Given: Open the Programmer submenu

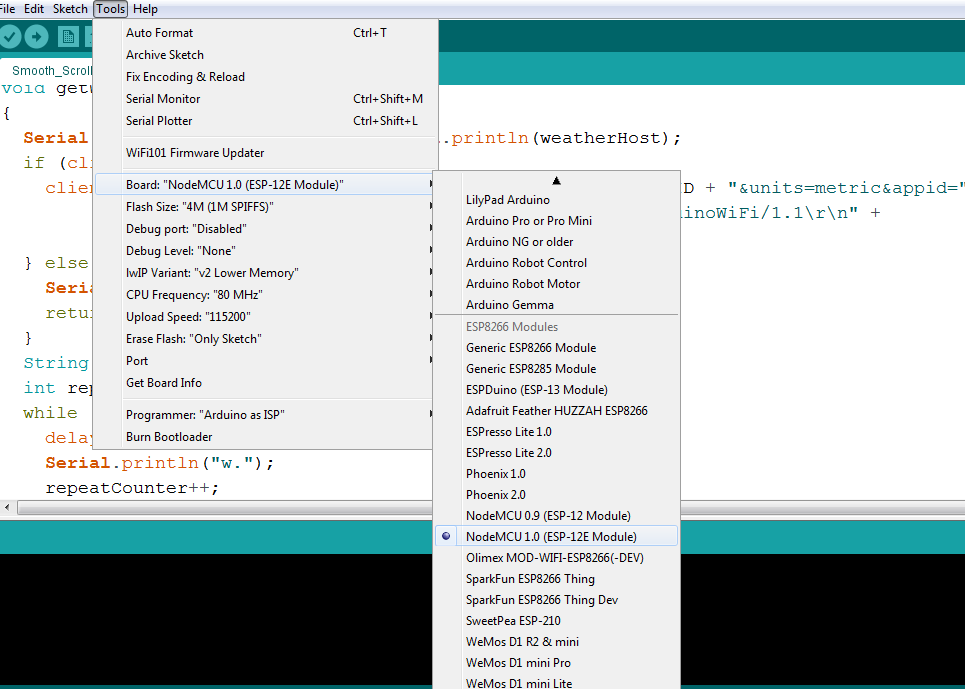Looking at the screenshot, I should click(265, 415).
